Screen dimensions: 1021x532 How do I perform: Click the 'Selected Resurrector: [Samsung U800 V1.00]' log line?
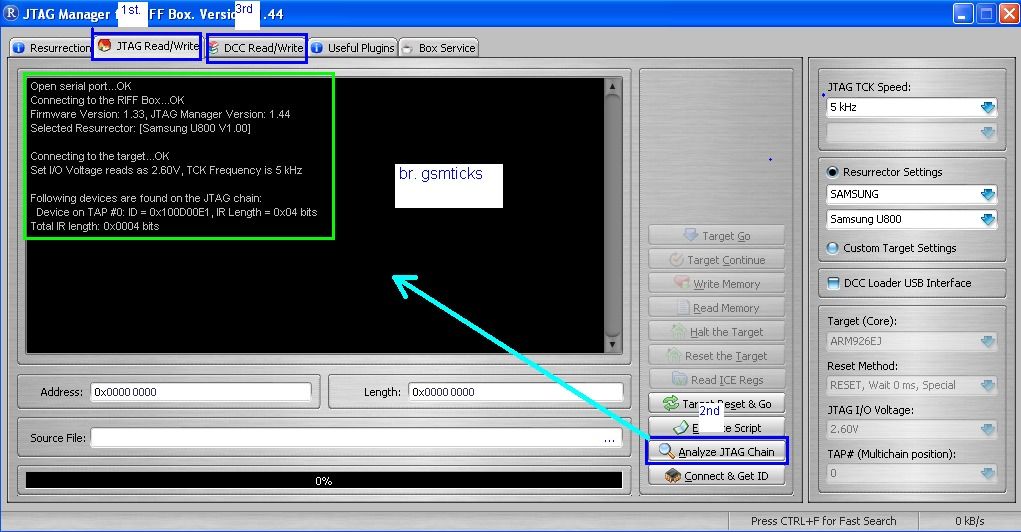(140, 128)
